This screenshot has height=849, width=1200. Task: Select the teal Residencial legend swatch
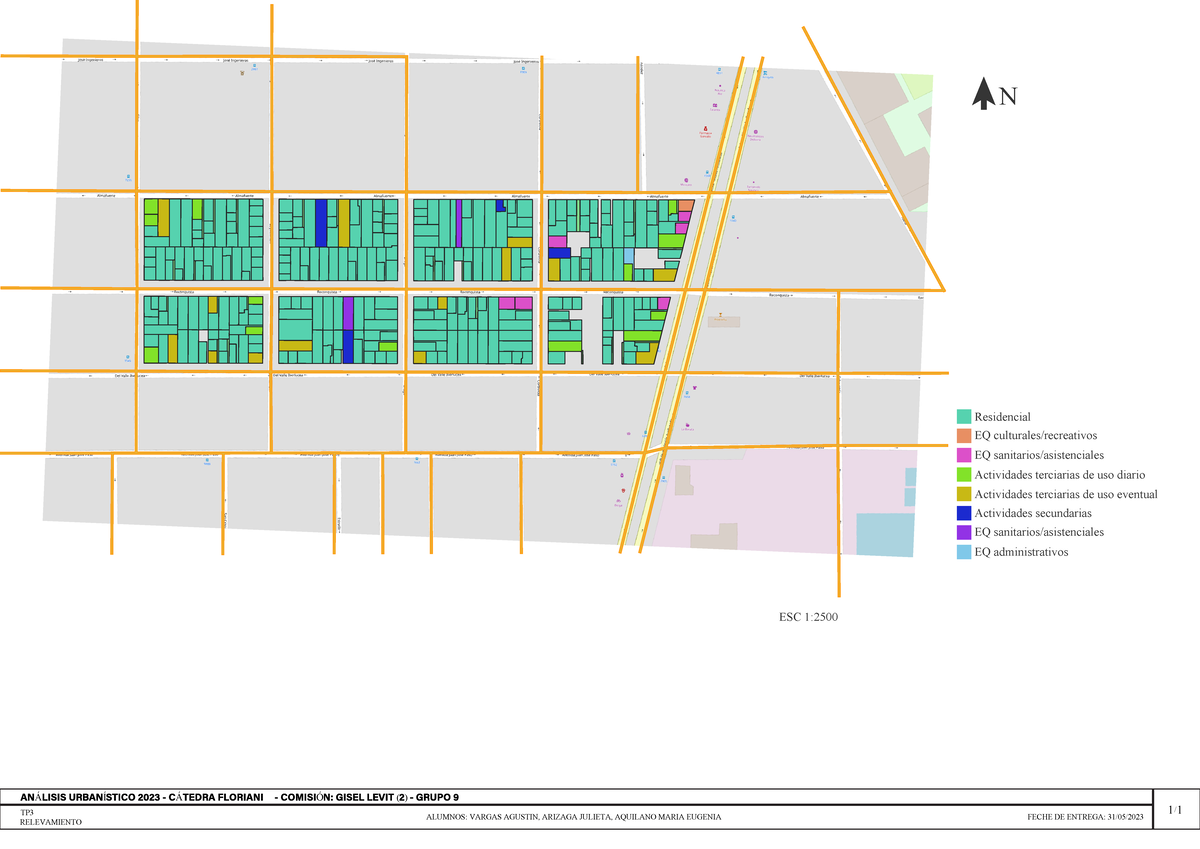[x=964, y=417]
